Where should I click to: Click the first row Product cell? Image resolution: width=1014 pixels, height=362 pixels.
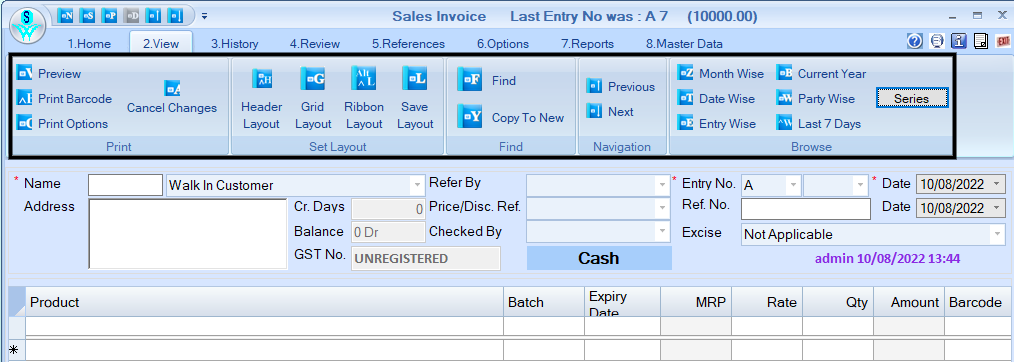pos(264,326)
